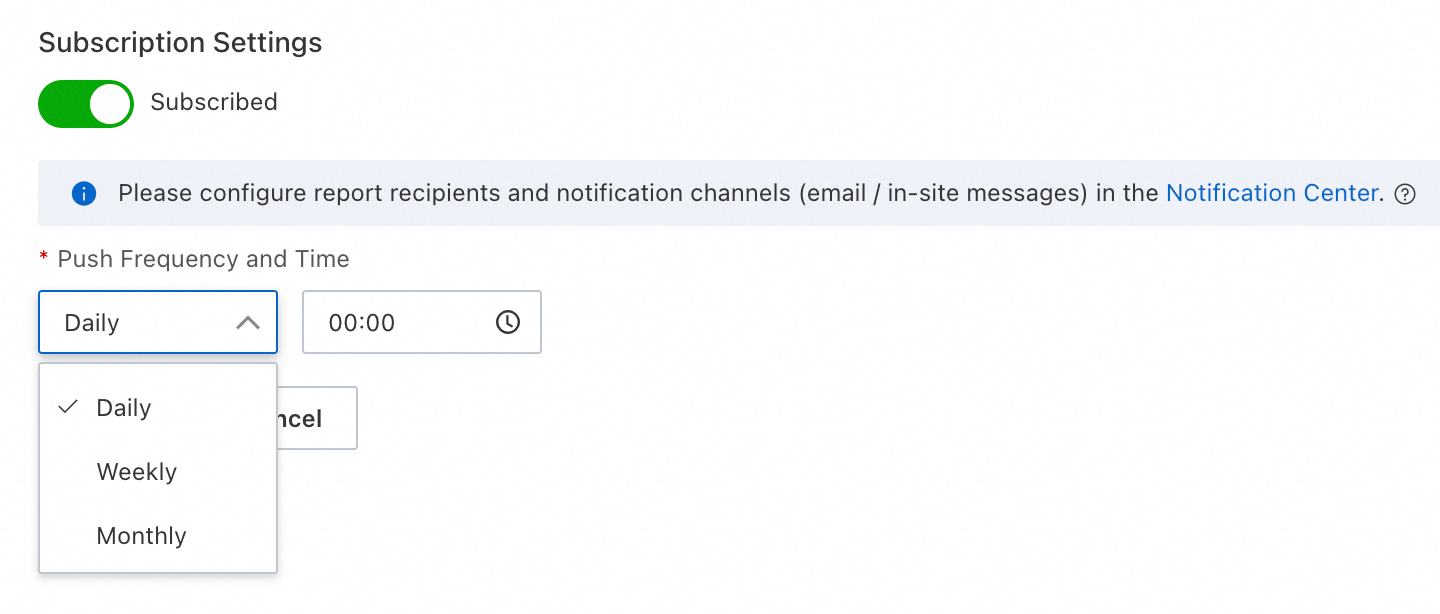Click the Daily frequency combo box
This screenshot has height=614, width=1440.
pos(158,322)
